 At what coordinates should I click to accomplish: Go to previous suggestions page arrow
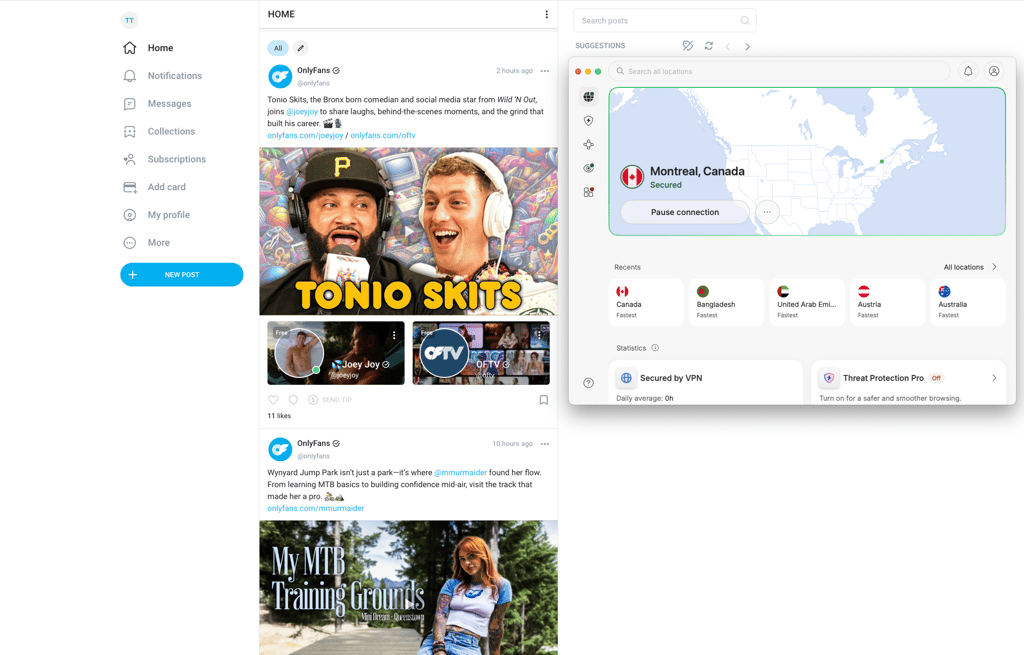pyautogui.click(x=728, y=46)
